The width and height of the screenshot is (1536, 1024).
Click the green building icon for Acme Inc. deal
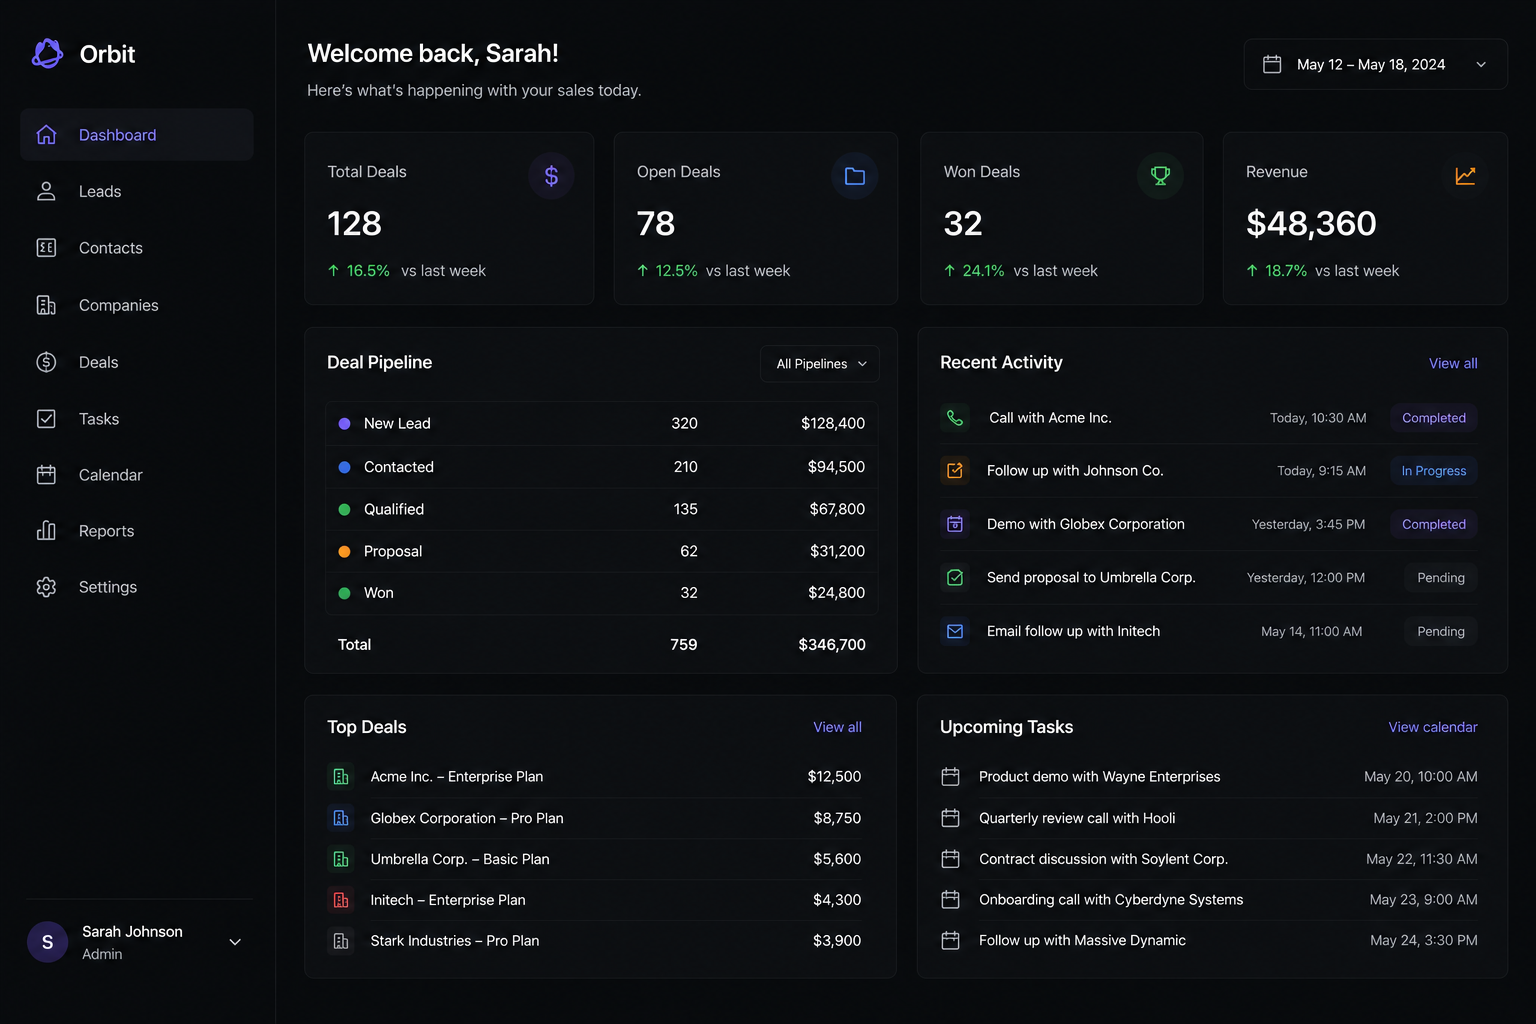click(x=341, y=777)
